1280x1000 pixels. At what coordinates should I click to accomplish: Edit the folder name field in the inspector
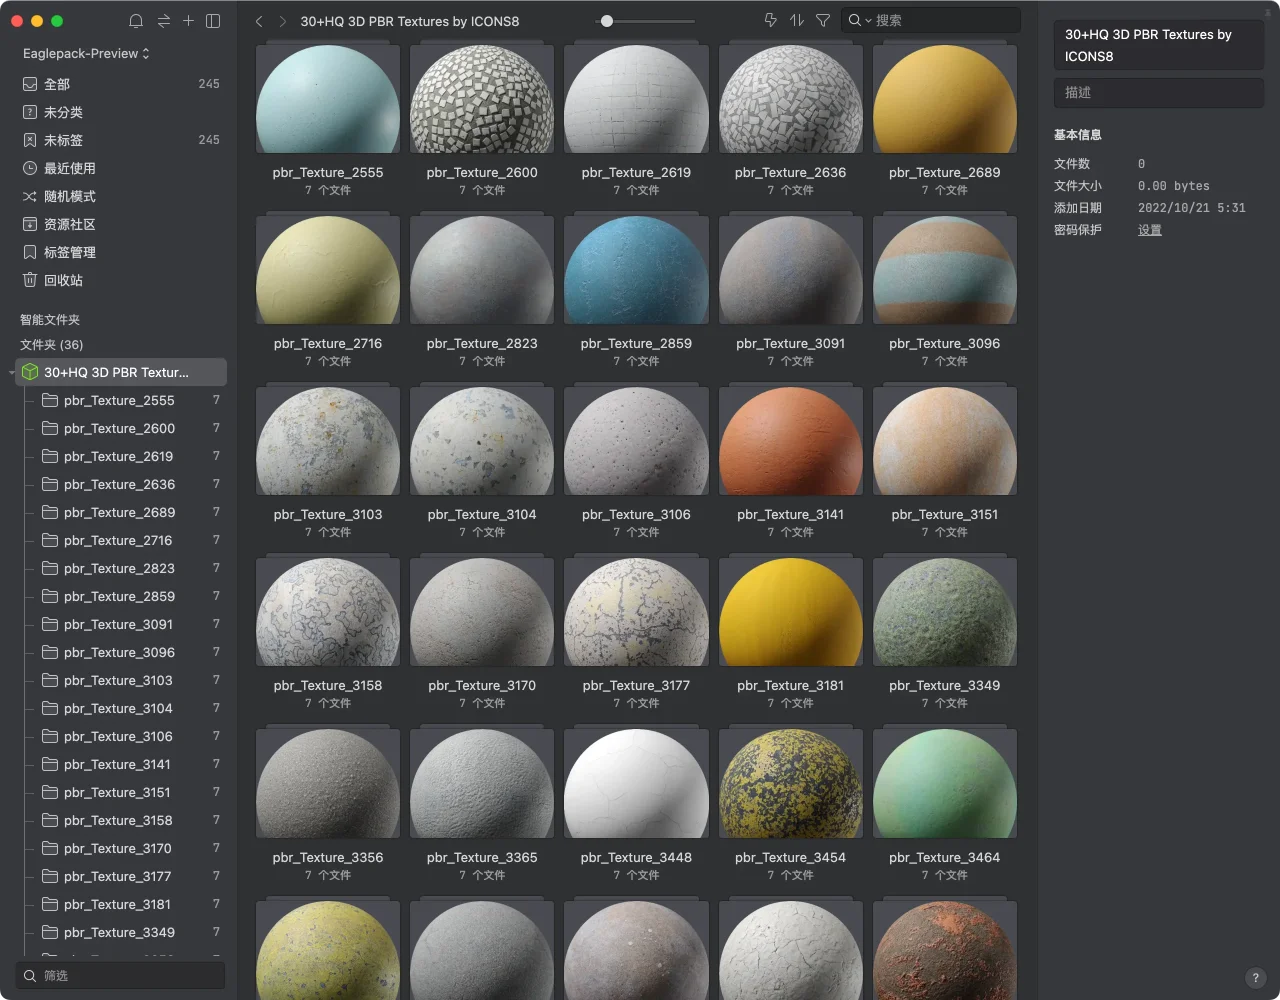pos(1158,45)
